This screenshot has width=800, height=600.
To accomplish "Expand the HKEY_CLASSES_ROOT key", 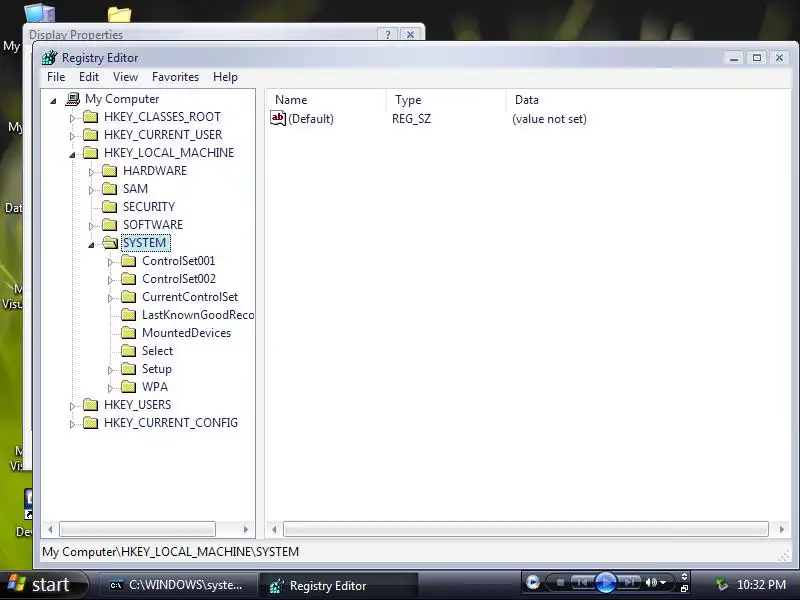I will click(72, 118).
